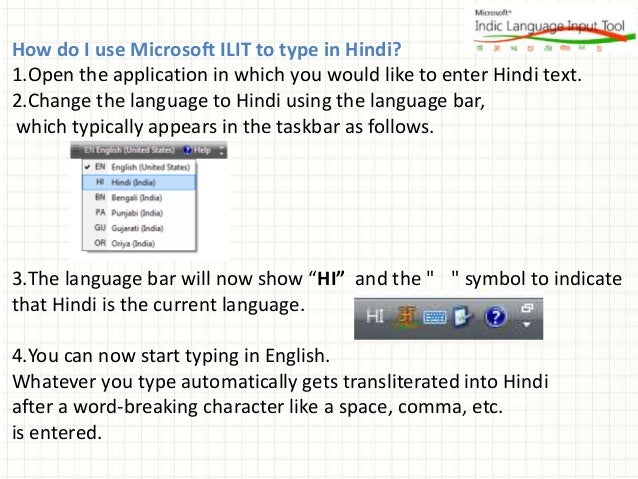Open Help on the top language bar
Viewport: 638px width, 479px height.
click(x=197, y=150)
